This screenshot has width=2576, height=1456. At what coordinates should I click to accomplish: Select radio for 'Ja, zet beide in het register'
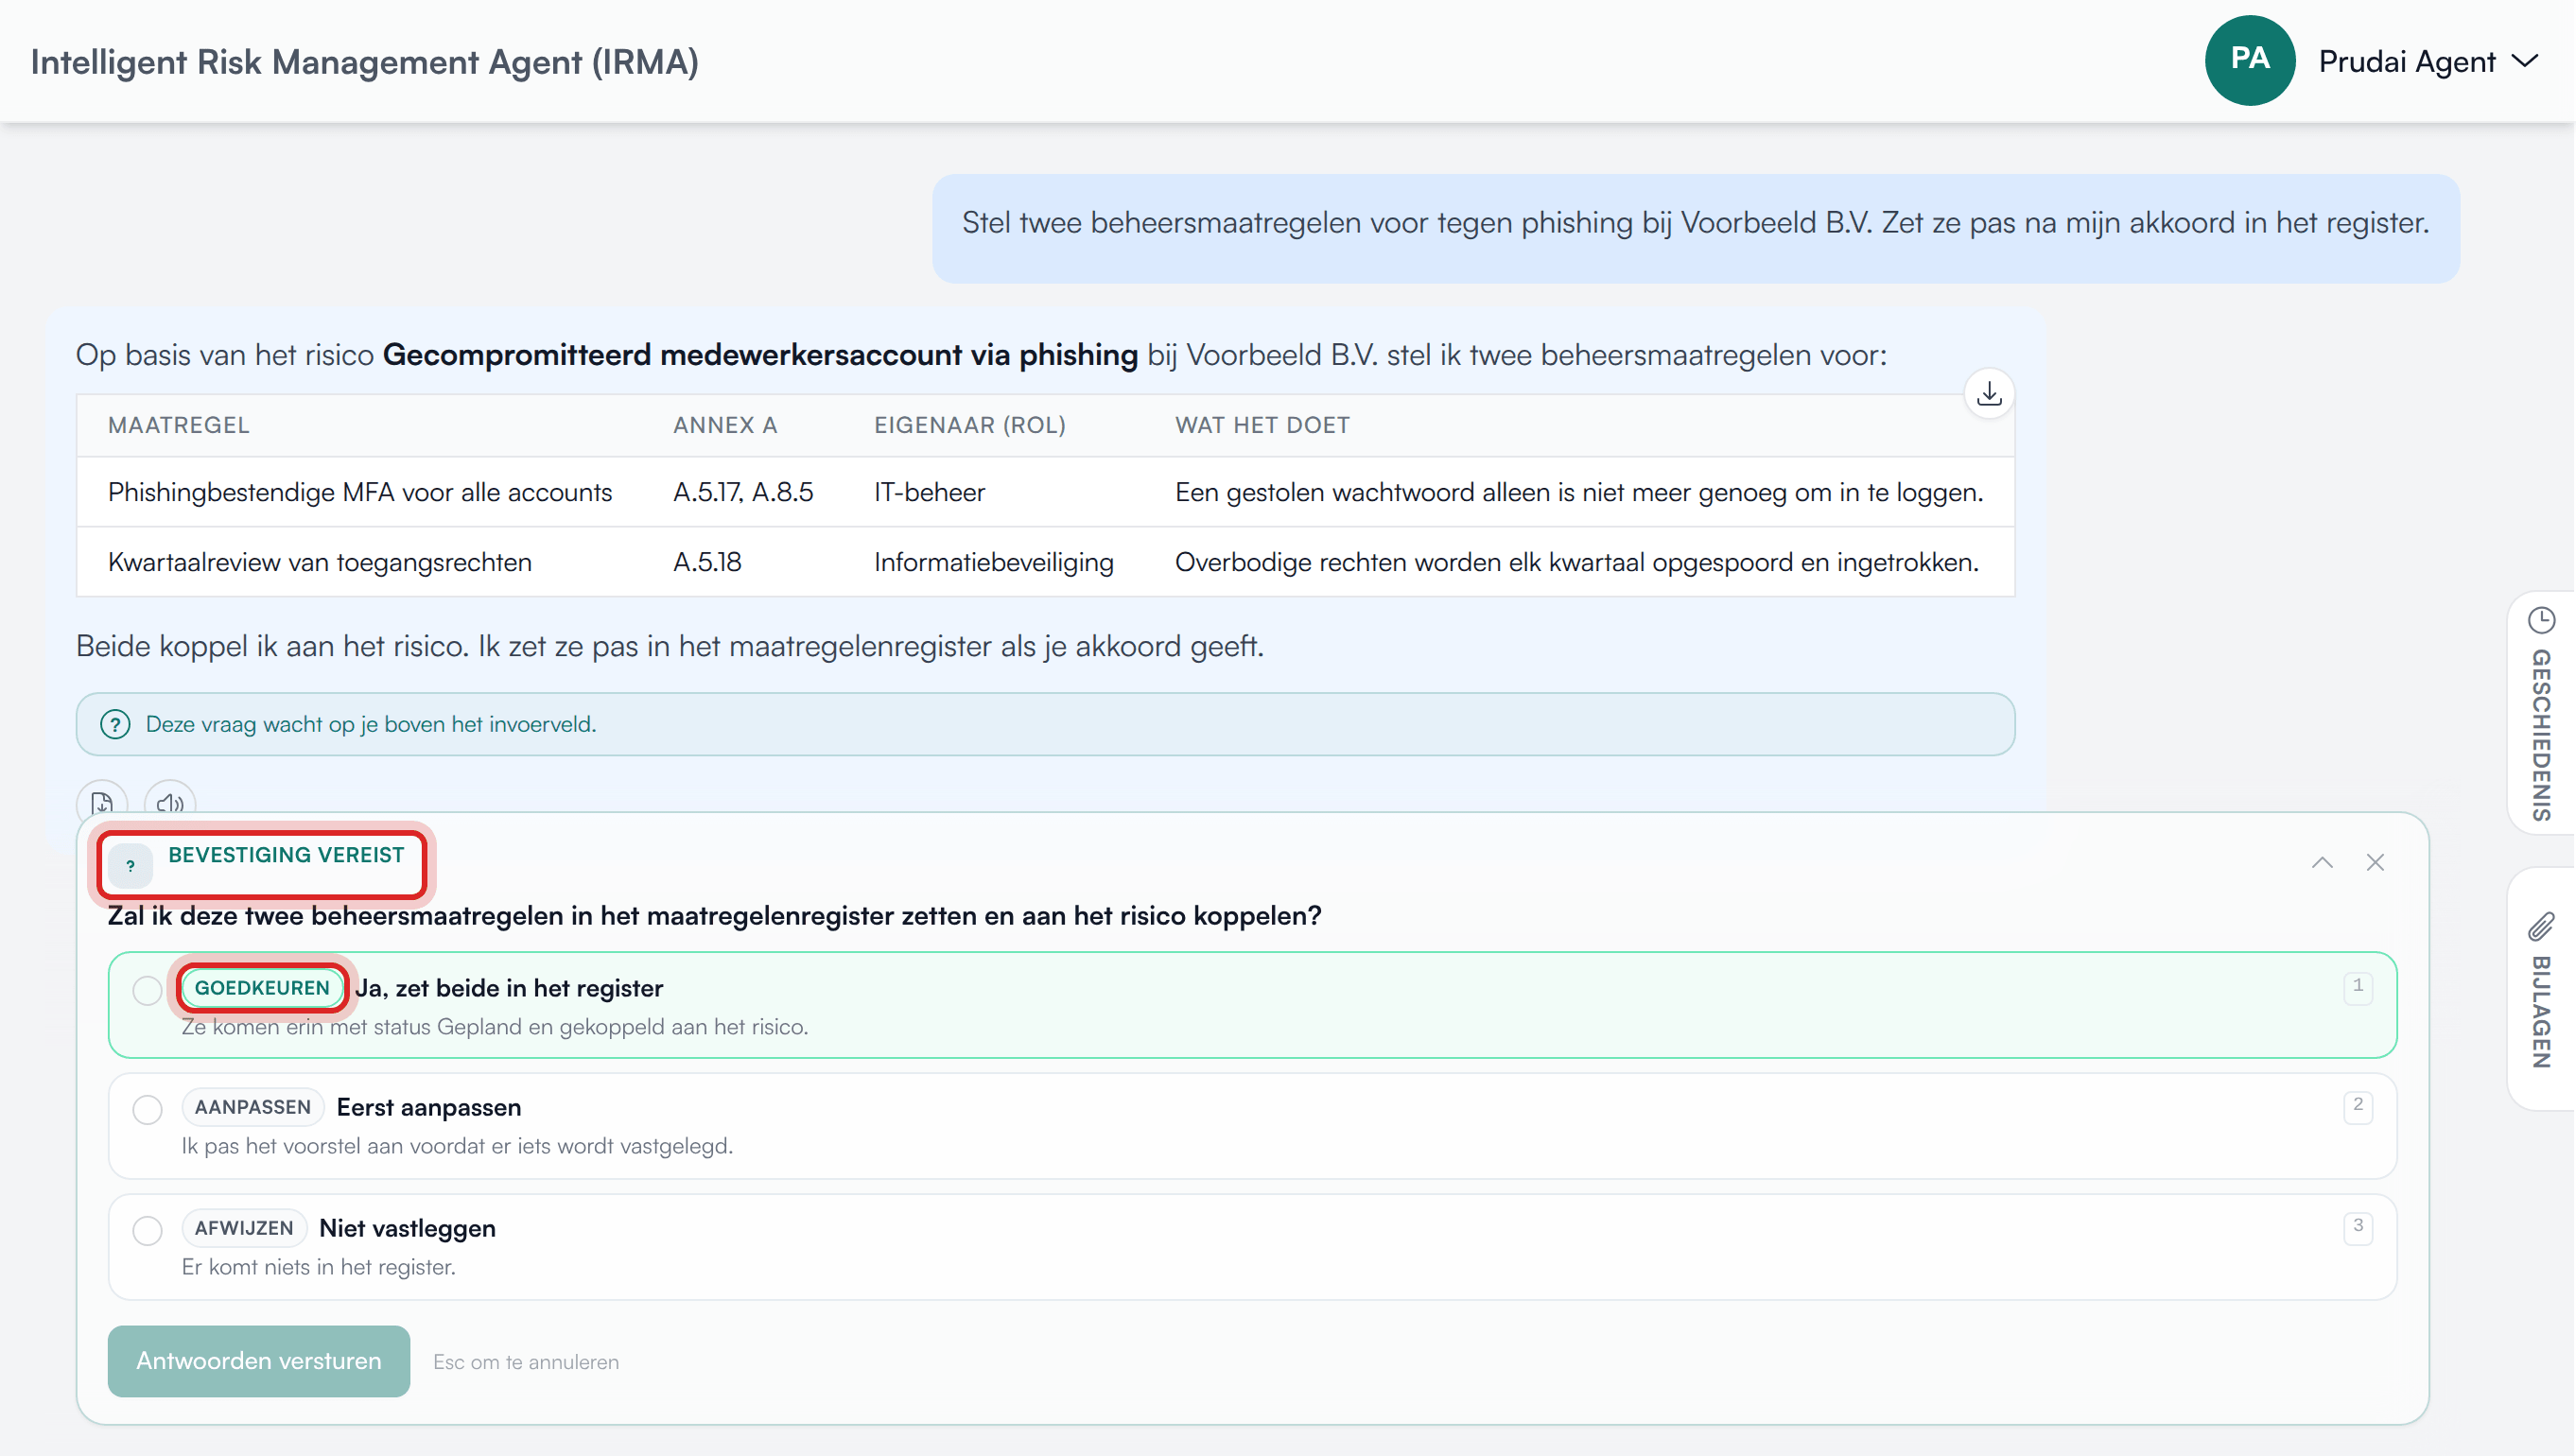click(147, 990)
